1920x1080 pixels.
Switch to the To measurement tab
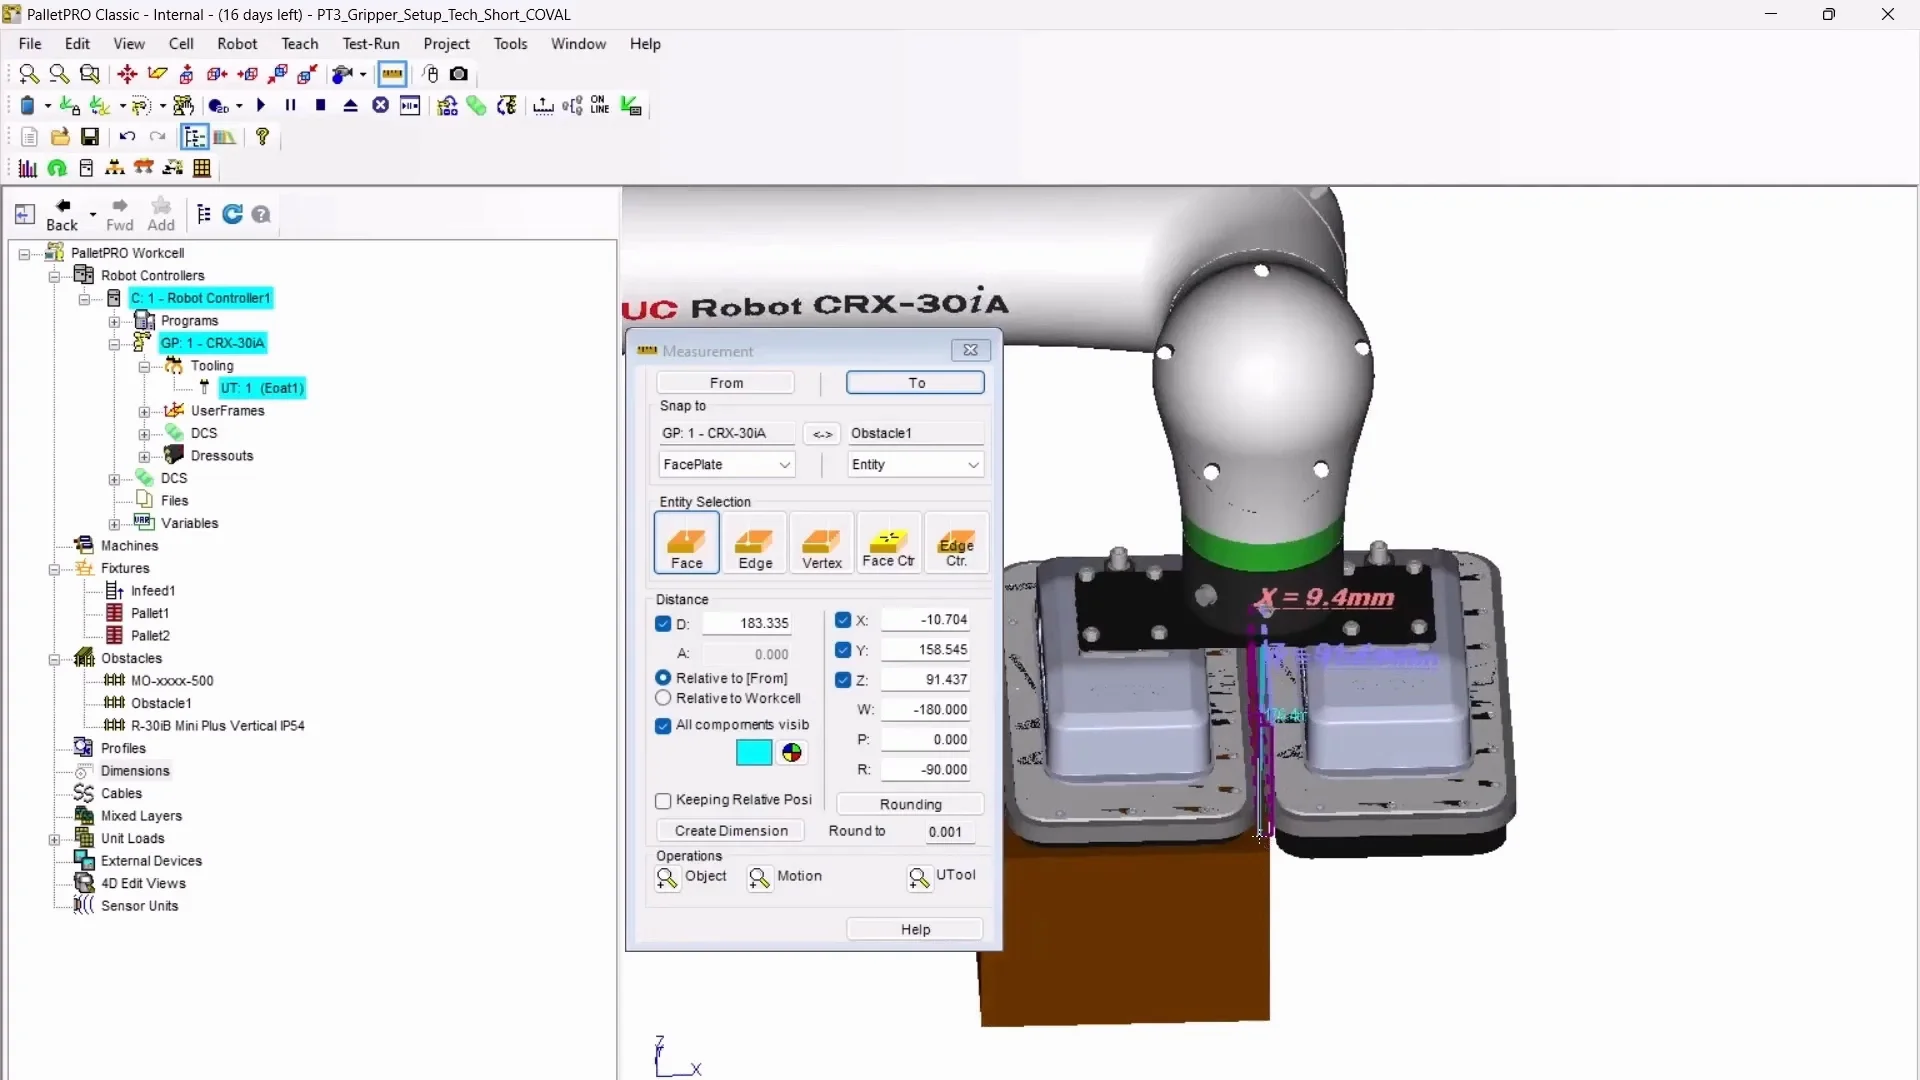[915, 382]
